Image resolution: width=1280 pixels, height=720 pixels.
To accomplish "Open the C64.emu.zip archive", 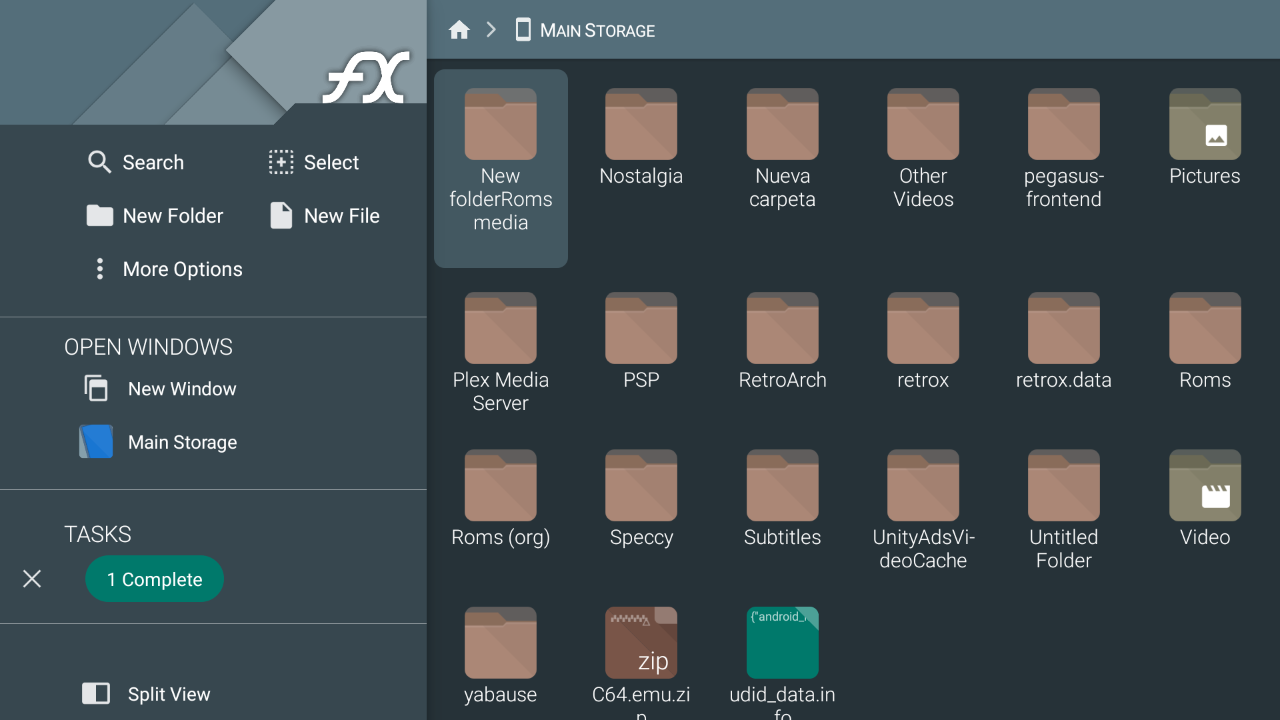I will coord(641,663).
